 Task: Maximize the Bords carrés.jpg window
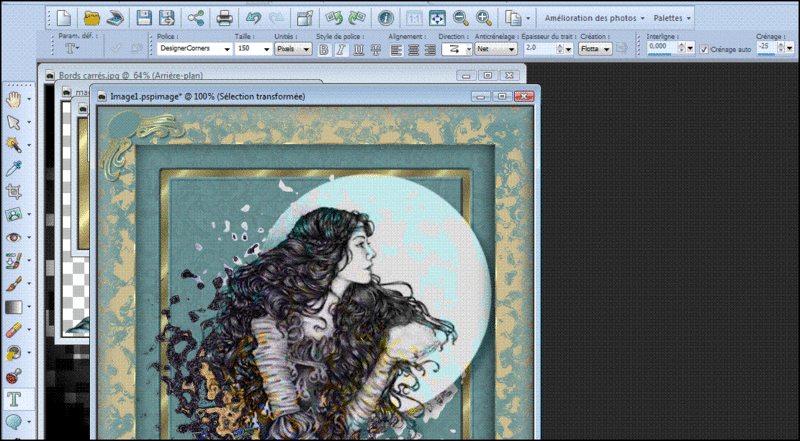coord(488,75)
